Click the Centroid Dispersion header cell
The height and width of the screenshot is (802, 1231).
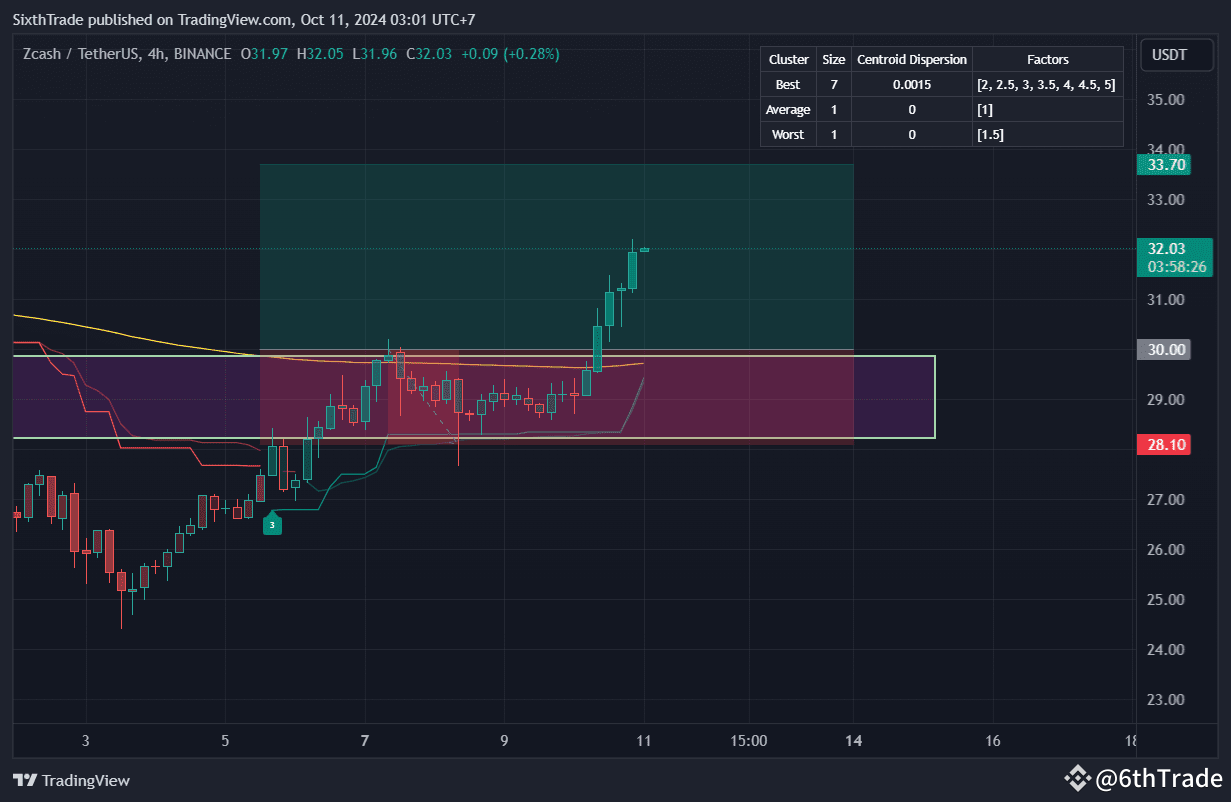(x=911, y=59)
